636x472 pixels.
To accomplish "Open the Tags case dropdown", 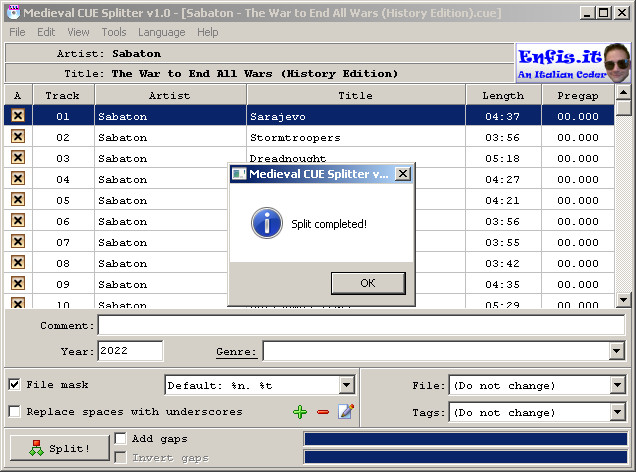I will coord(617,412).
